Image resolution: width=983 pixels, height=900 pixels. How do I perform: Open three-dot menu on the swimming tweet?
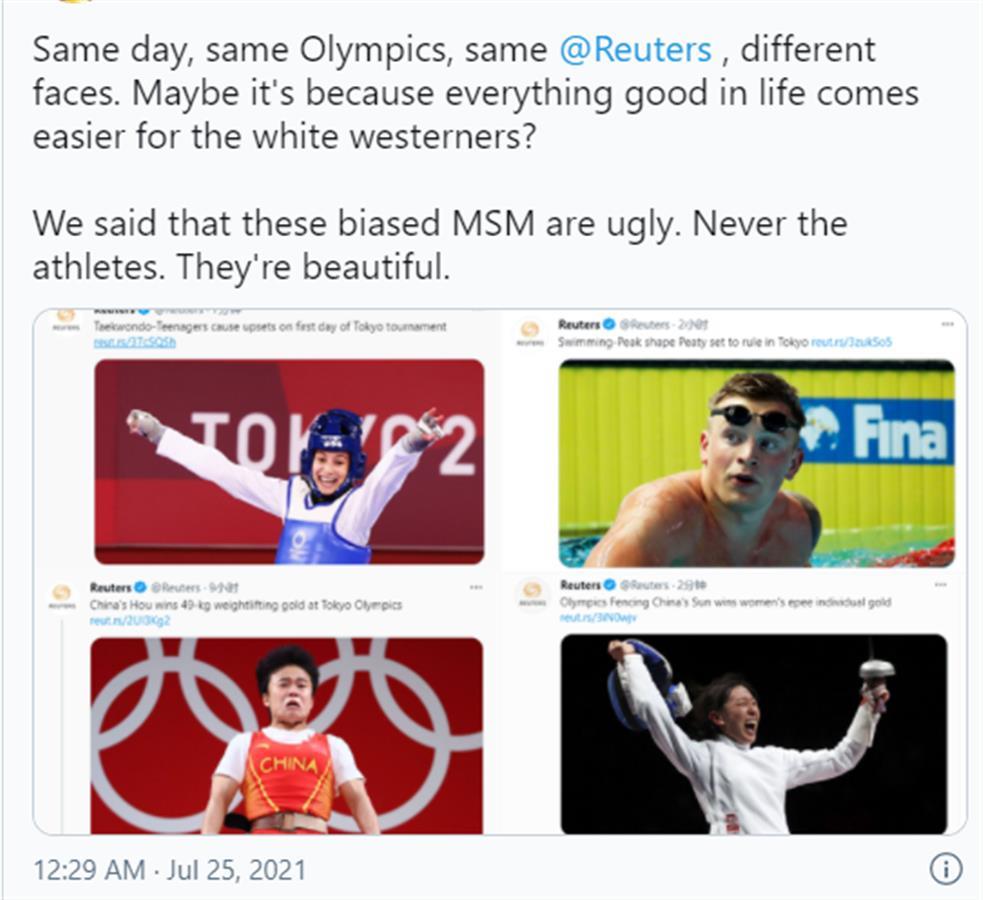947,324
